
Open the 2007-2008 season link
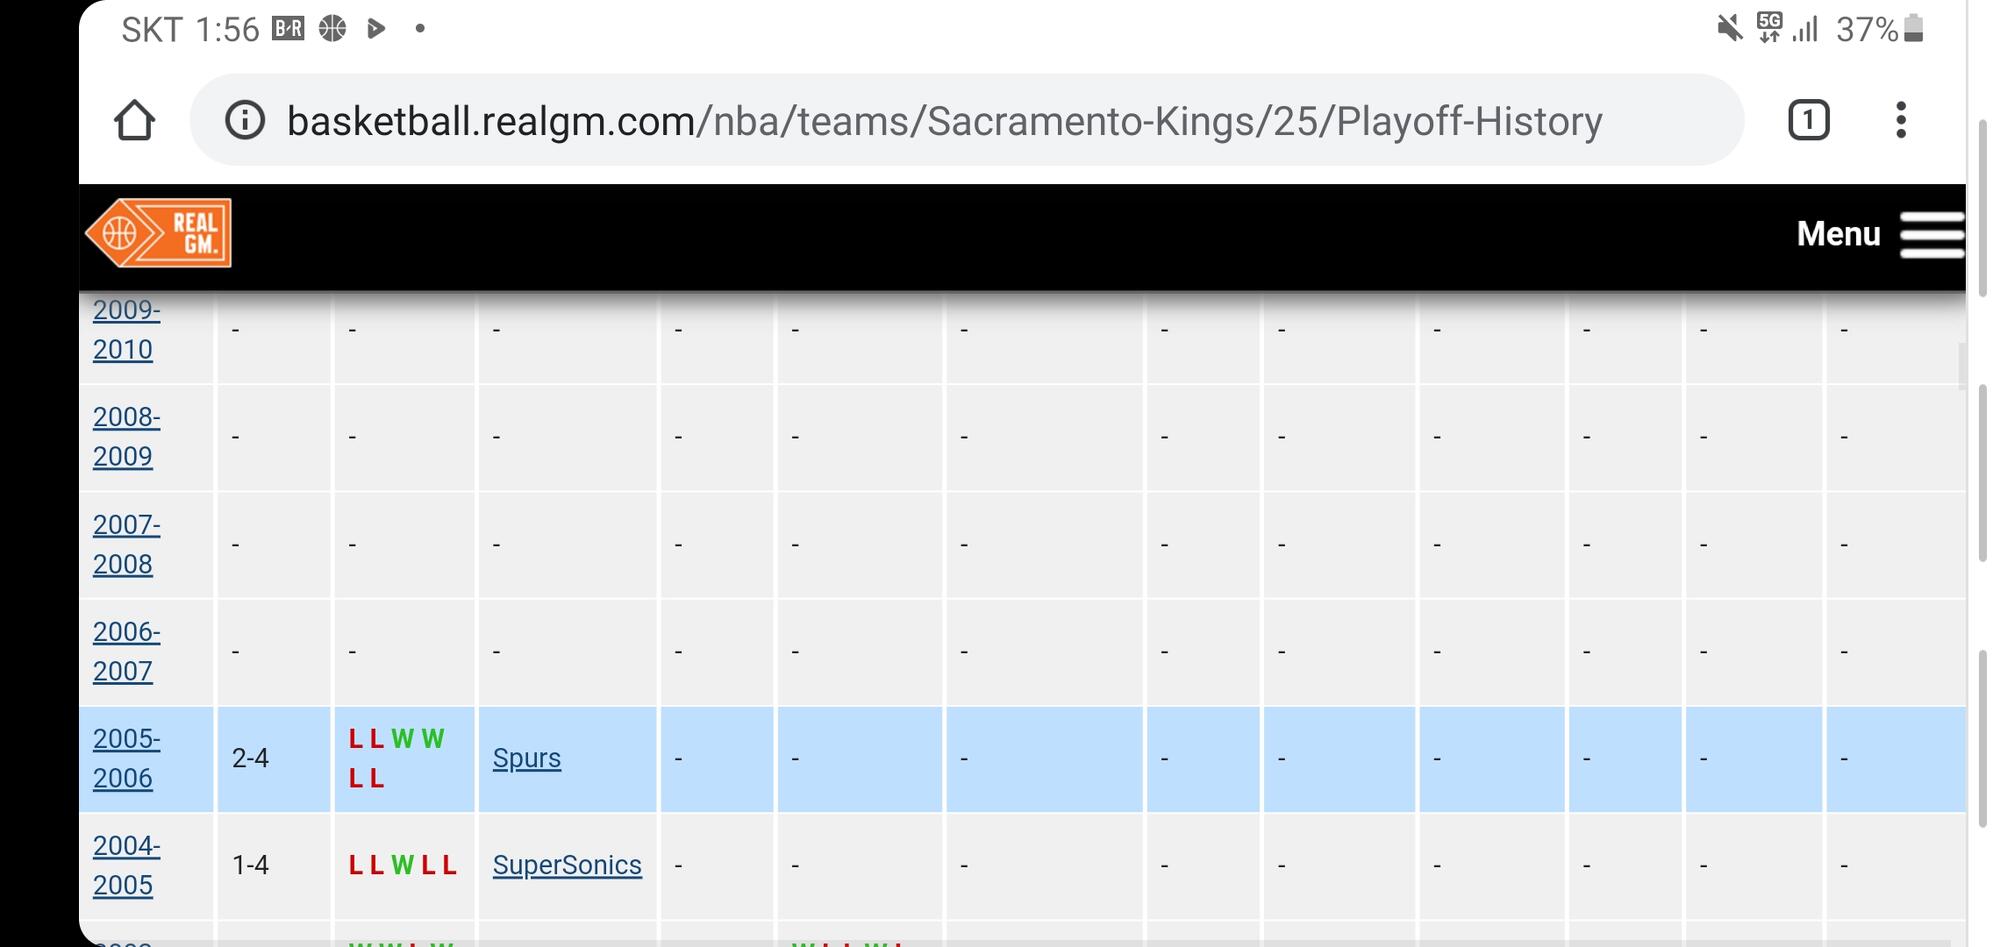[x=126, y=544]
